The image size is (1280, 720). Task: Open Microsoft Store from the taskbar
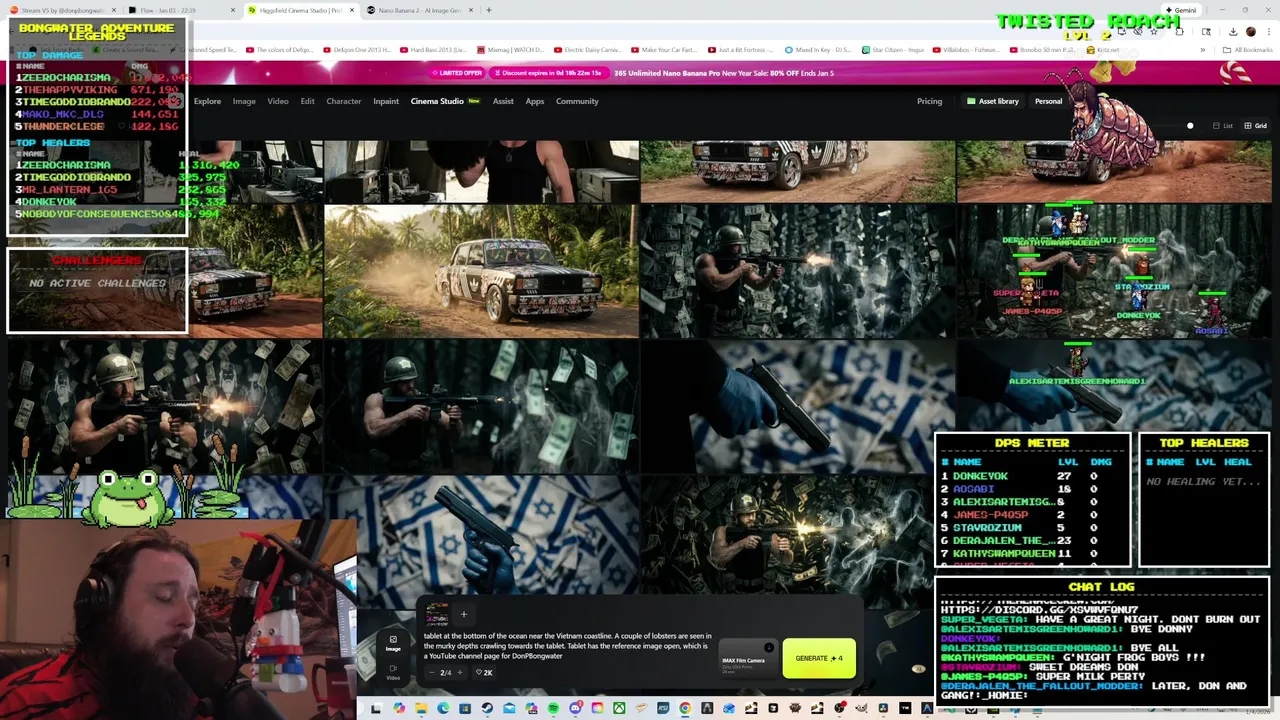coord(465,708)
